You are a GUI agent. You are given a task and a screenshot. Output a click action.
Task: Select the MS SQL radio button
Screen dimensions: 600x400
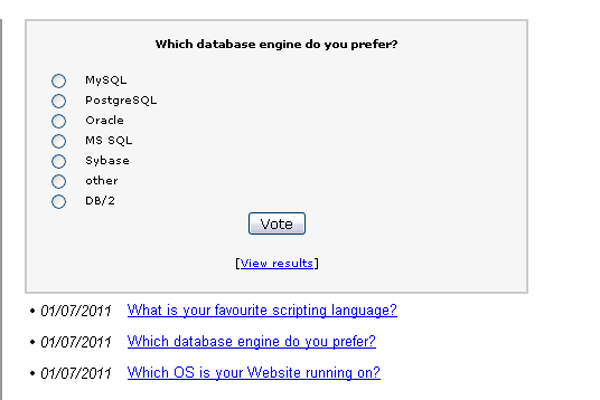59,141
